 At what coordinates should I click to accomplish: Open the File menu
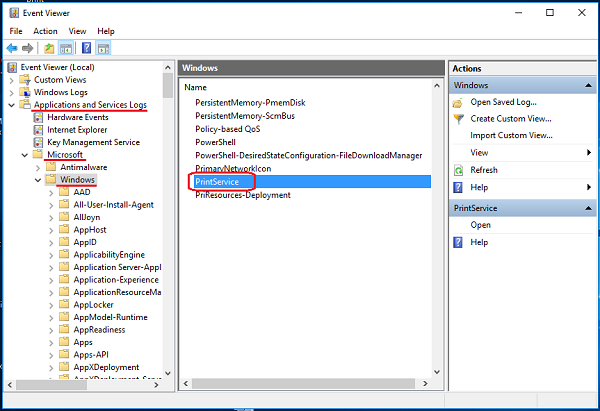(x=16, y=31)
